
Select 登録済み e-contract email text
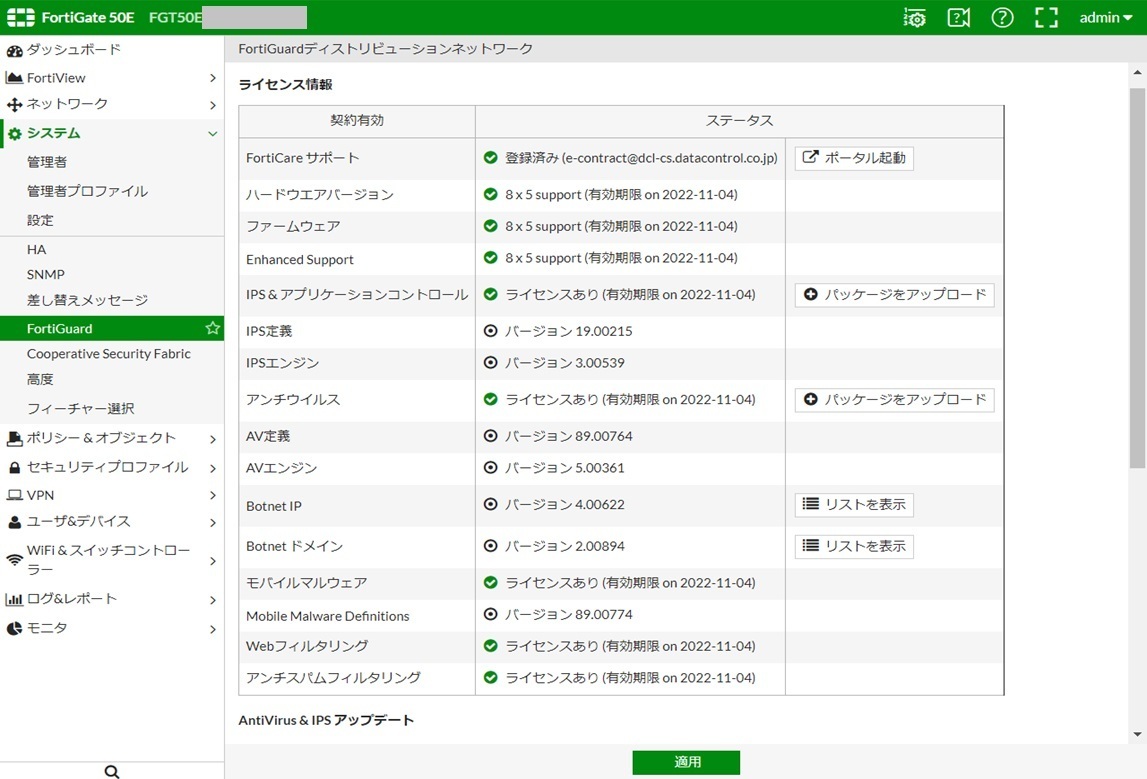[x=641, y=158]
